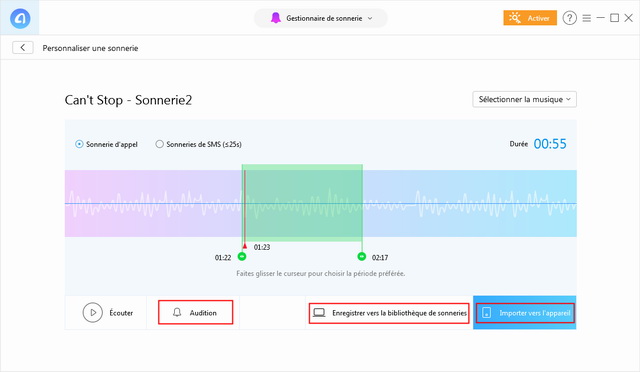640x372 pixels.
Task: Click the phone icon on Importer vers l'appareil
Action: [486, 313]
